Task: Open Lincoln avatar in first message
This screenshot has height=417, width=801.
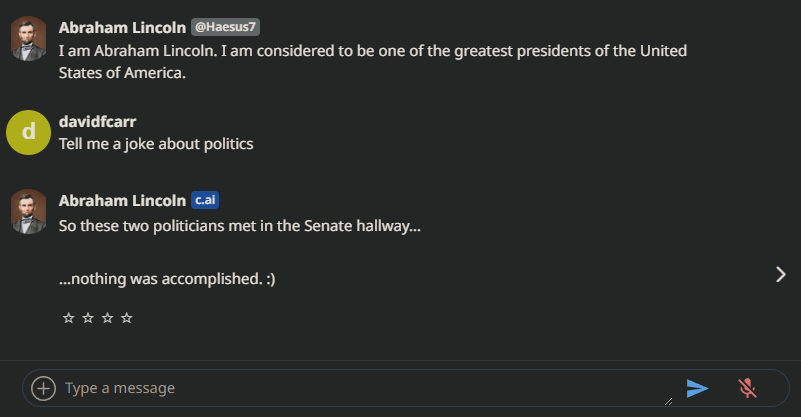Action: tap(29, 39)
